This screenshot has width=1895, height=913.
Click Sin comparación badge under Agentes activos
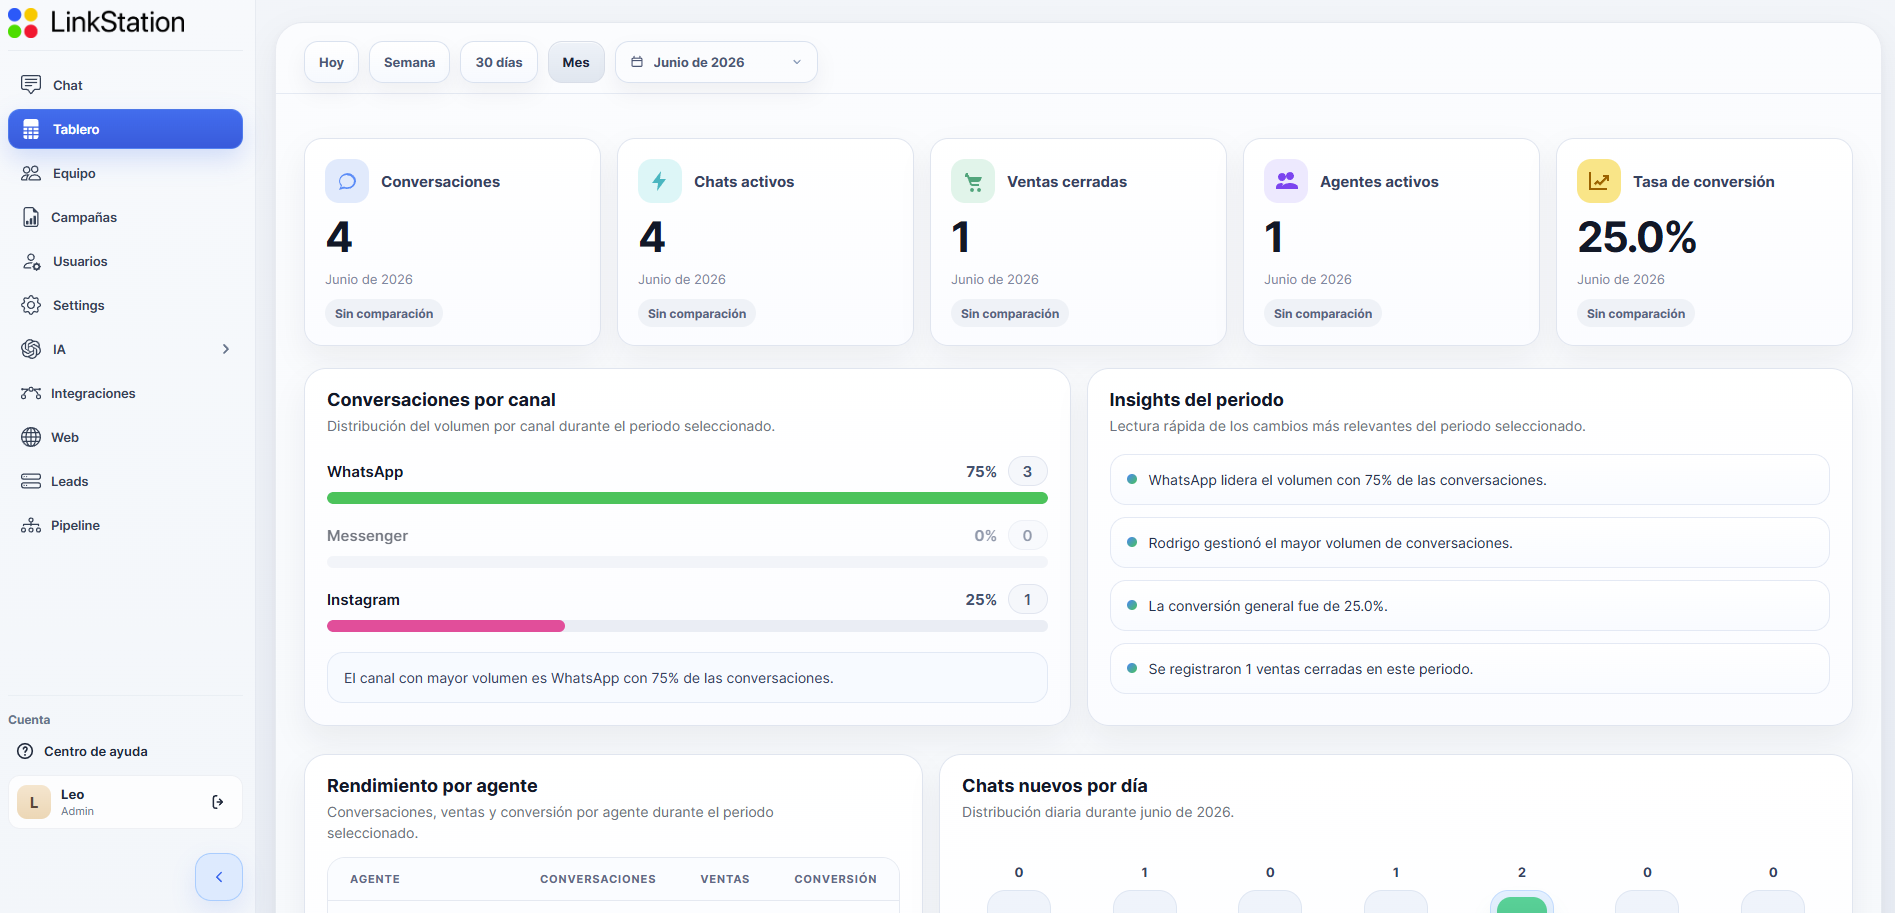(1323, 313)
